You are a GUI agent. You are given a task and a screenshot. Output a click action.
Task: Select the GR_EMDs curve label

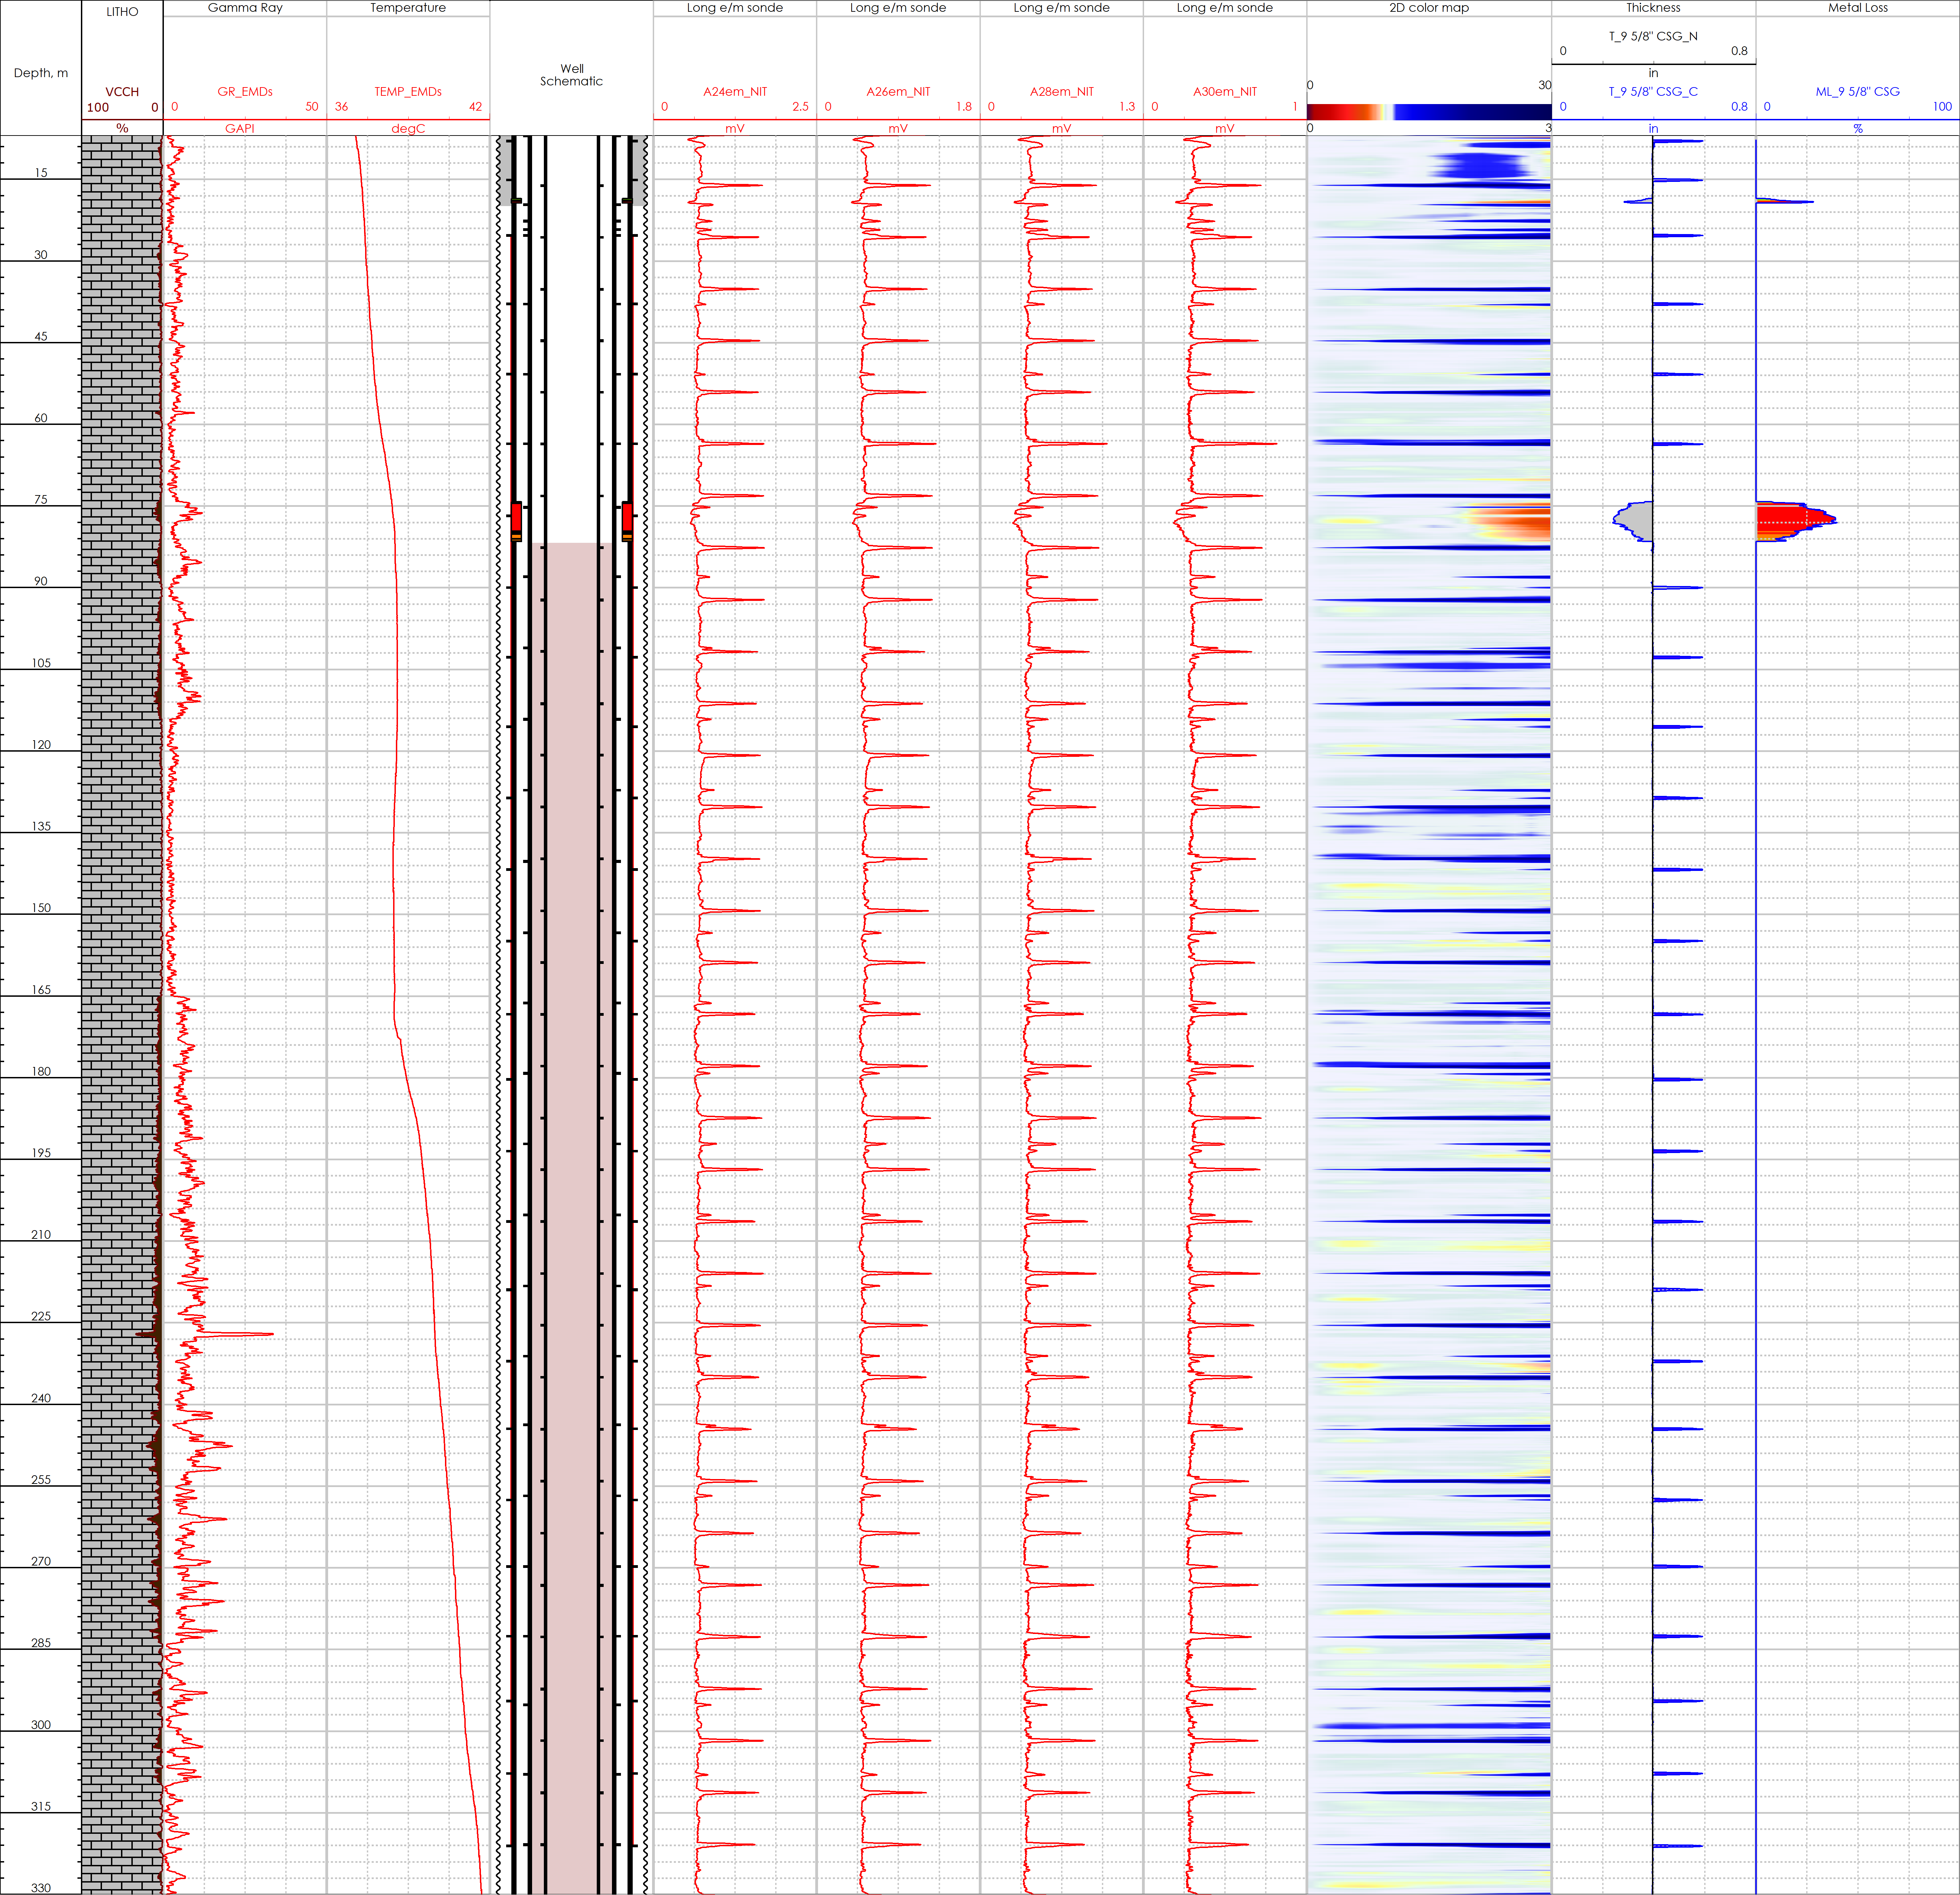245,91
